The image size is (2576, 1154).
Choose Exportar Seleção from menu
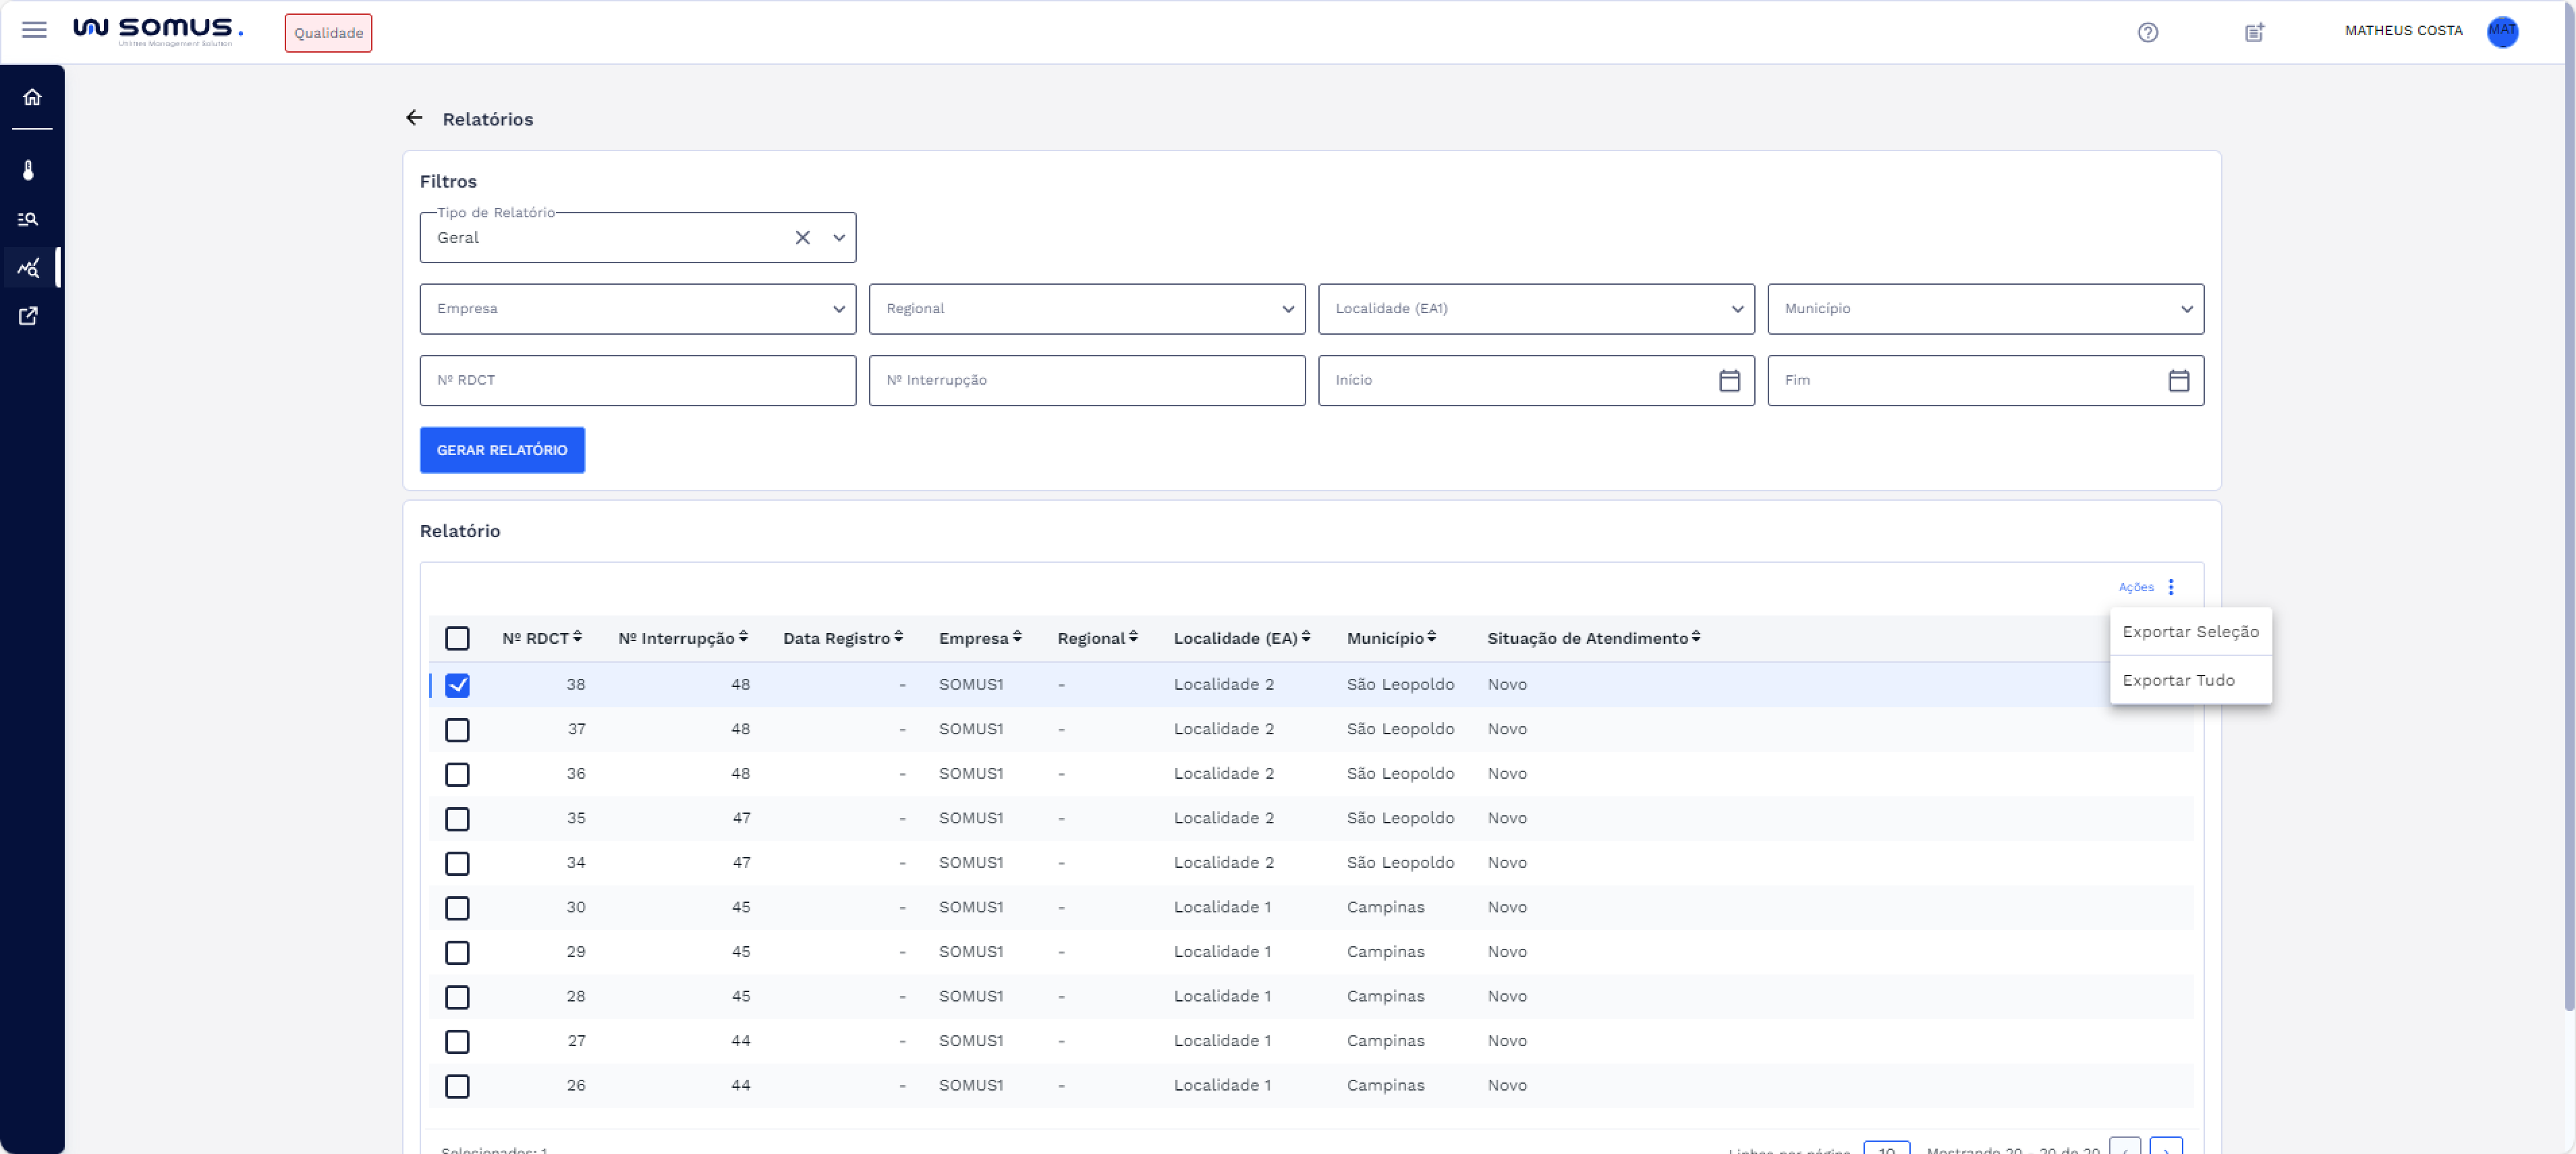point(2190,632)
